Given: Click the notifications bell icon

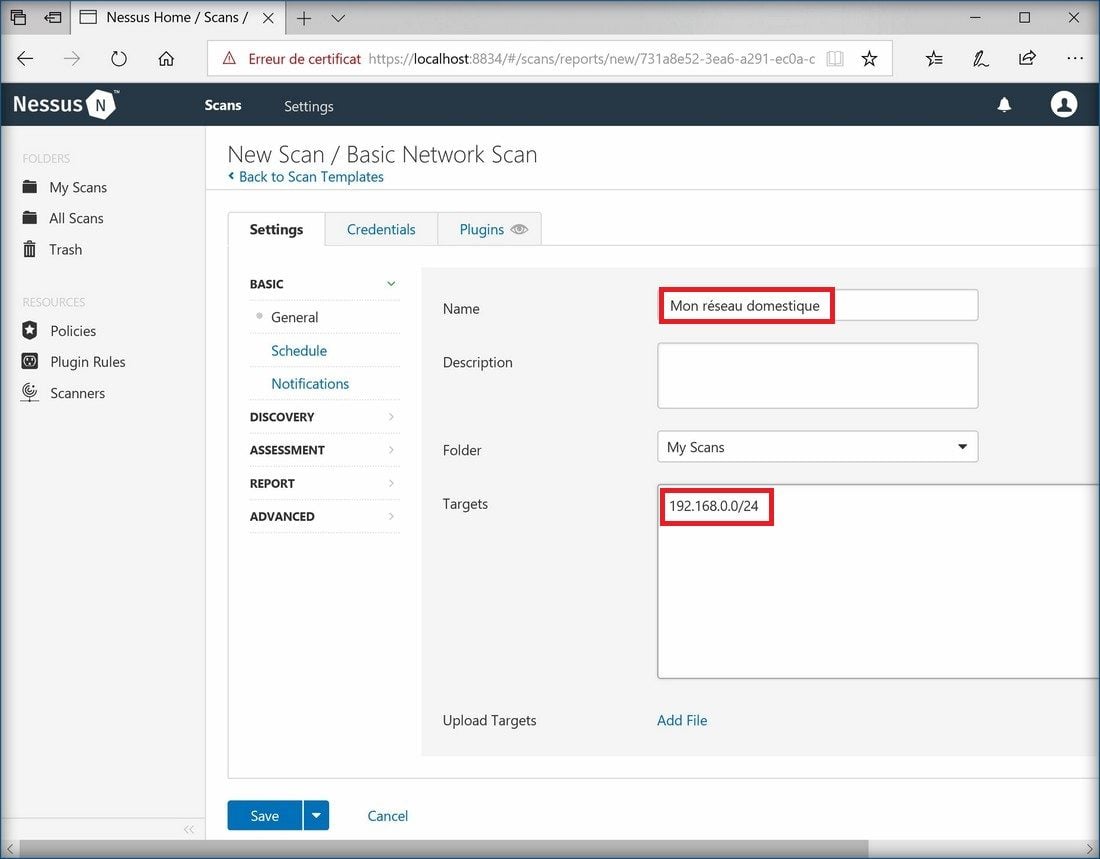Looking at the screenshot, I should click(x=1004, y=105).
